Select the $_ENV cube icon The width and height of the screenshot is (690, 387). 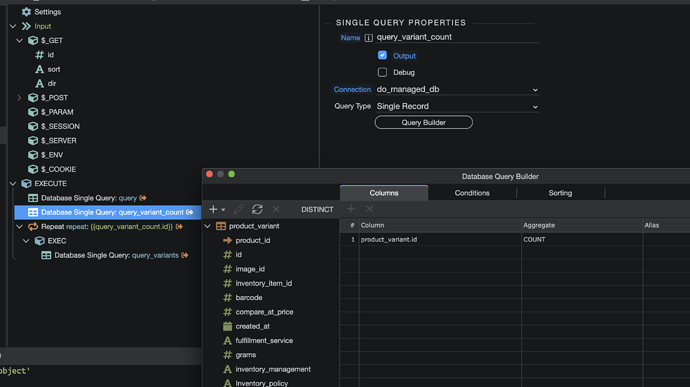click(x=33, y=155)
